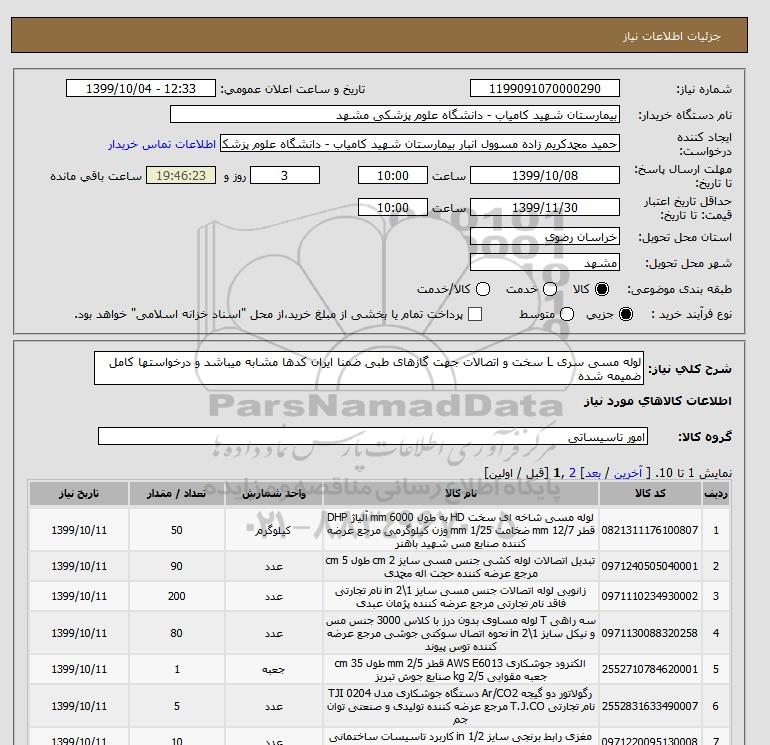
Task: Go to the last page link آخرین
Action: (x=628, y=473)
